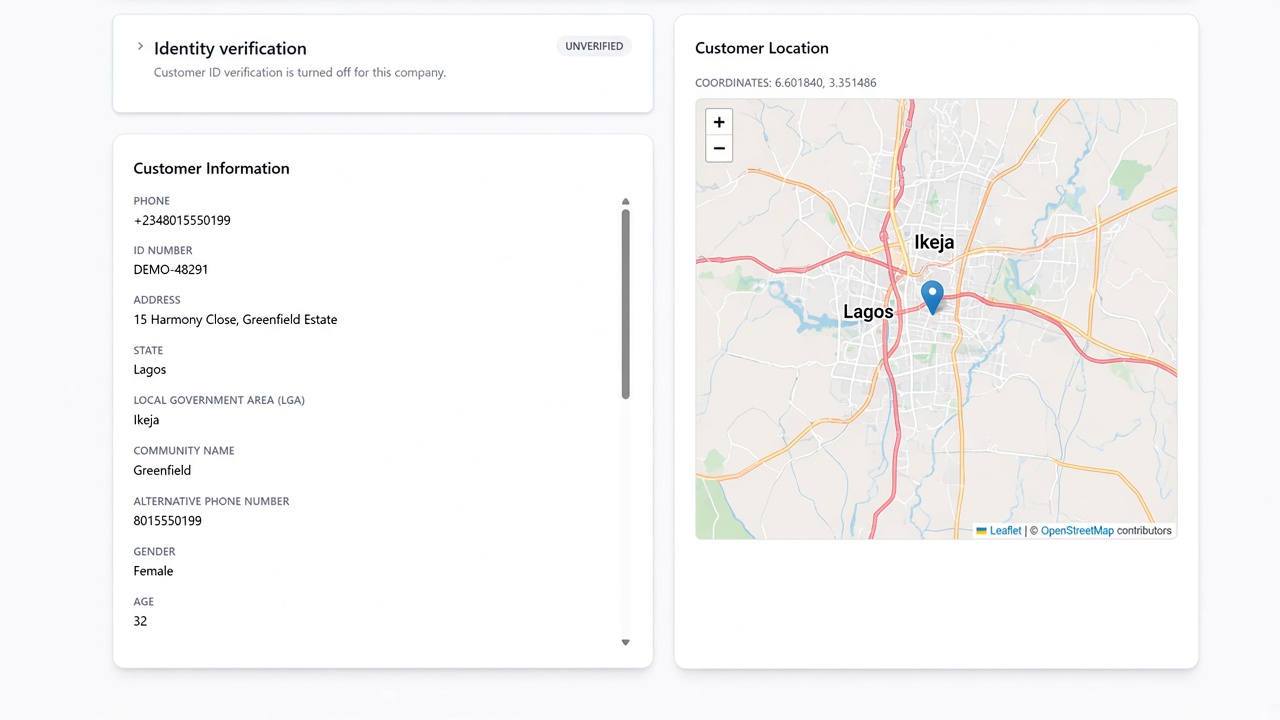Click address 15 Harmony Close, Greenfield Estate
Screen dimensions: 1280x720
point(235,319)
